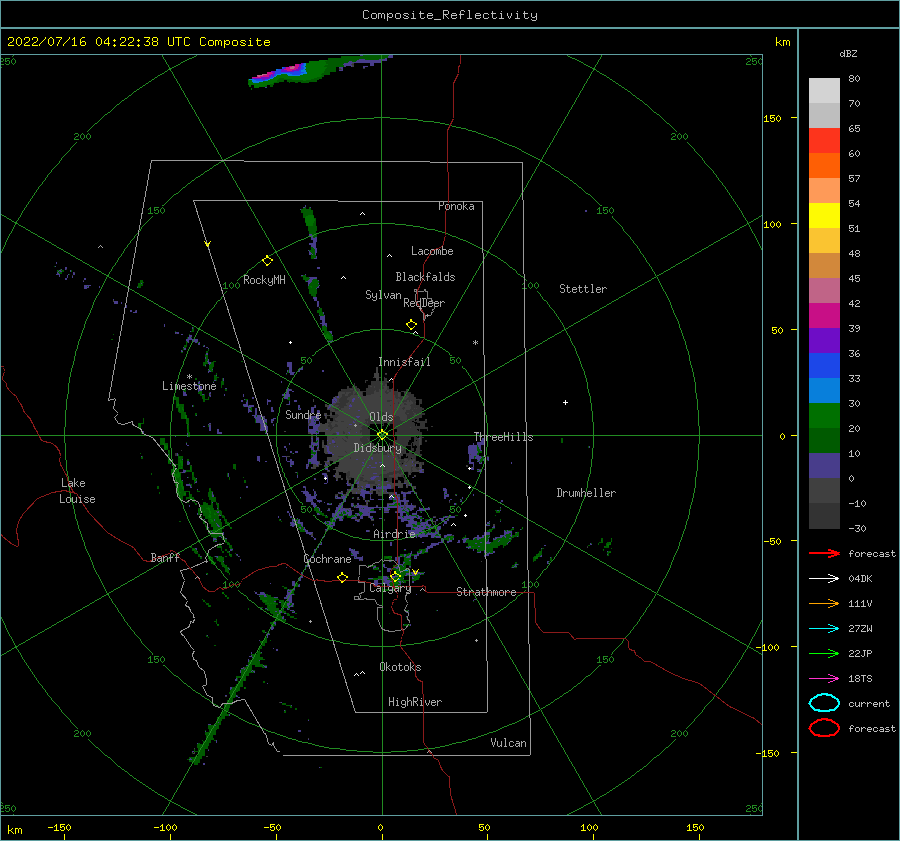The height and width of the screenshot is (841, 900).
Task: Click the yellow diamond marker below RedDeer
Action: [x=411, y=325]
